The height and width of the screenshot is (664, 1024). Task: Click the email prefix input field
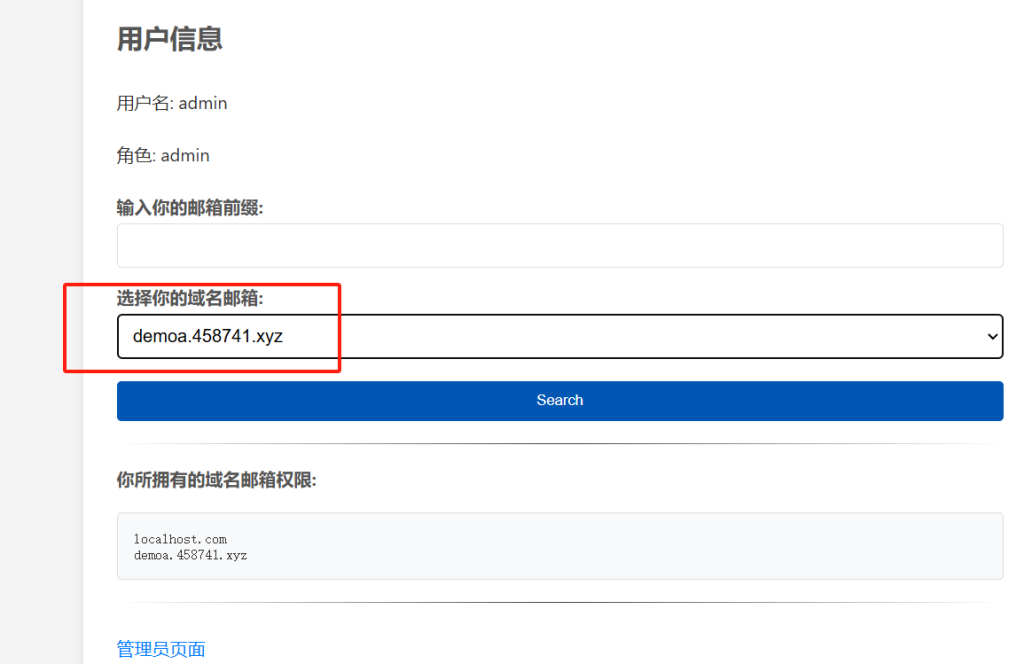pyautogui.click(x=559, y=245)
